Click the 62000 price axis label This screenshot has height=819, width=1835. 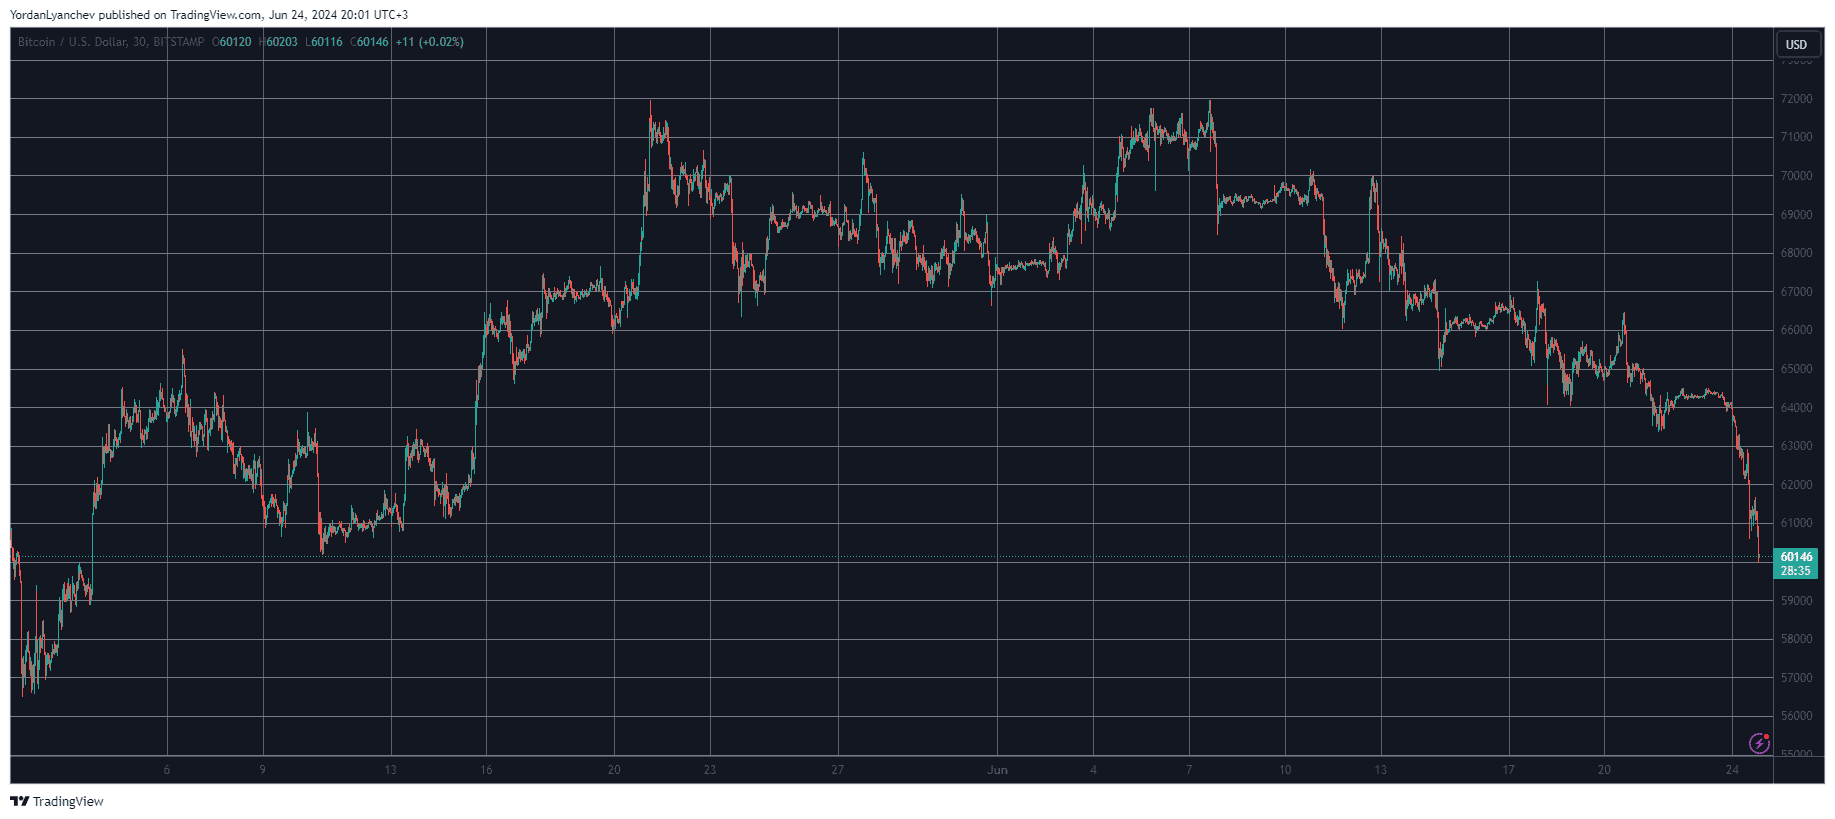coord(1796,485)
